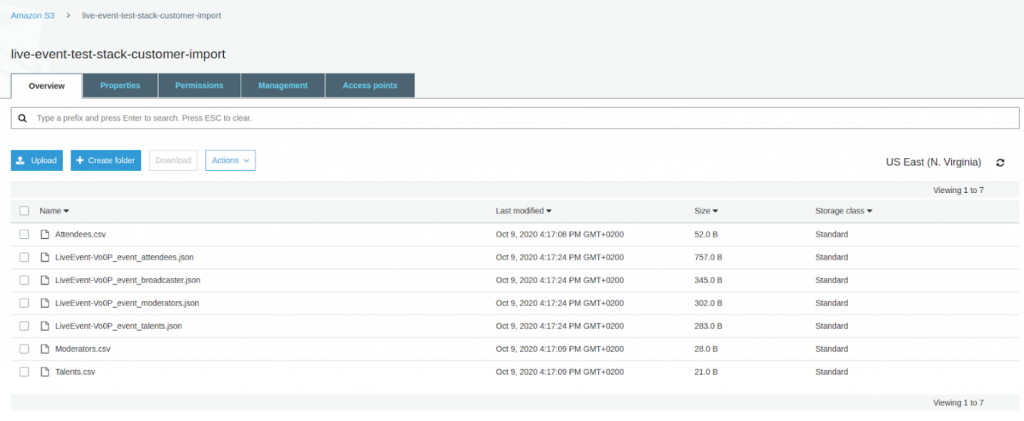Go to the Amazon S3 breadcrumb link
The width and height of the screenshot is (1024, 421).
(x=32, y=16)
